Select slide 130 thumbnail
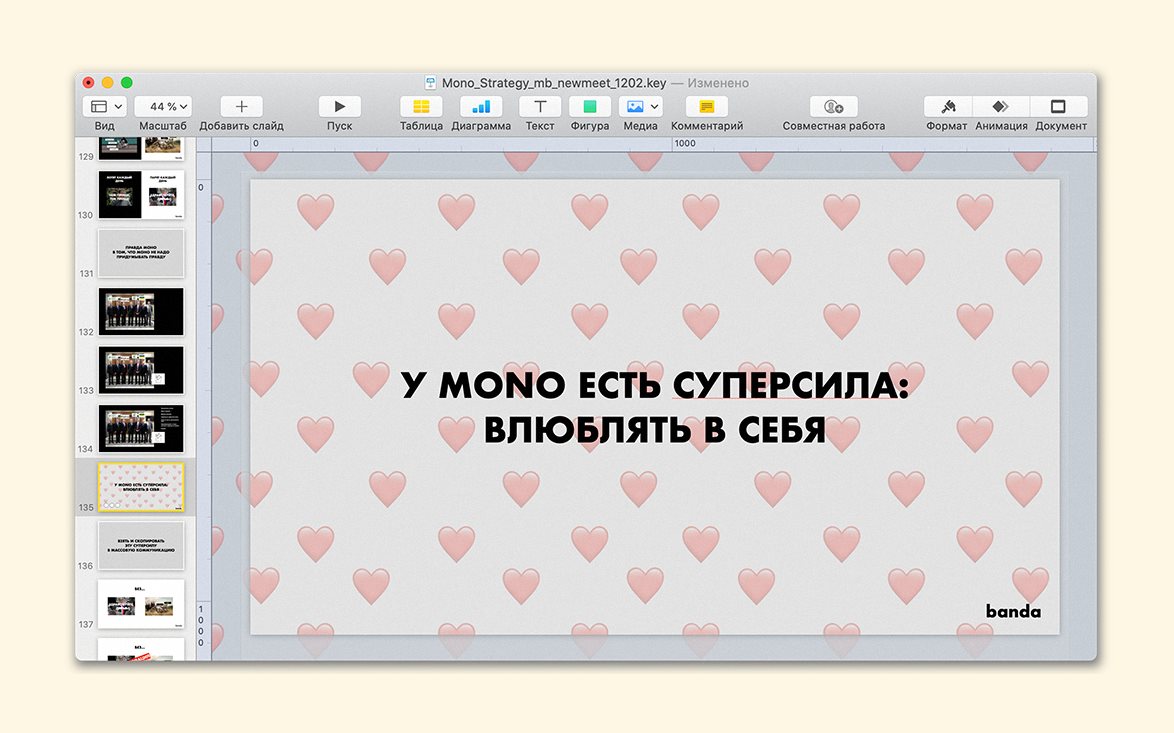Image resolution: width=1174 pixels, height=733 pixels. 141,195
